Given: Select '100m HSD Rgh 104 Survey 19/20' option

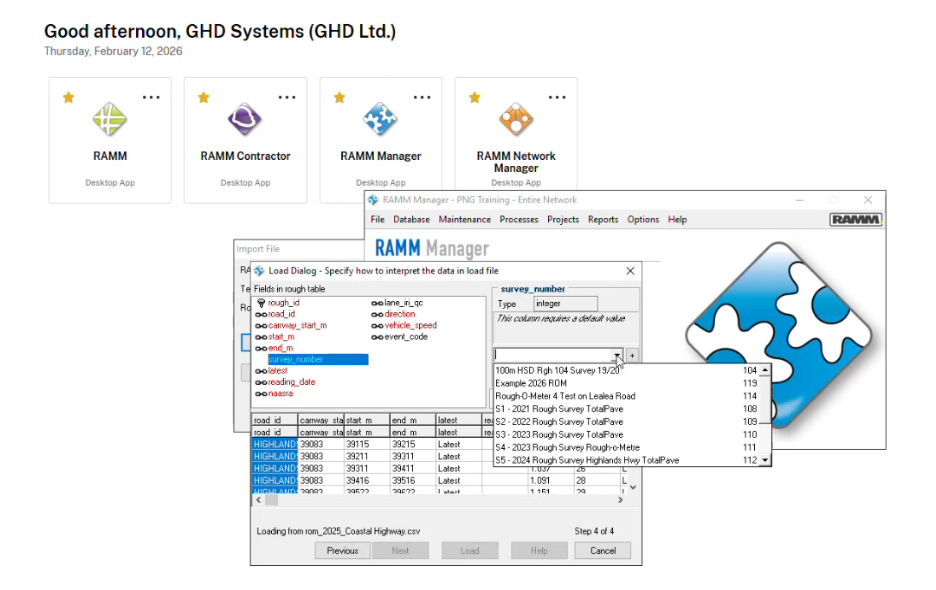Looking at the screenshot, I should coord(626,371).
